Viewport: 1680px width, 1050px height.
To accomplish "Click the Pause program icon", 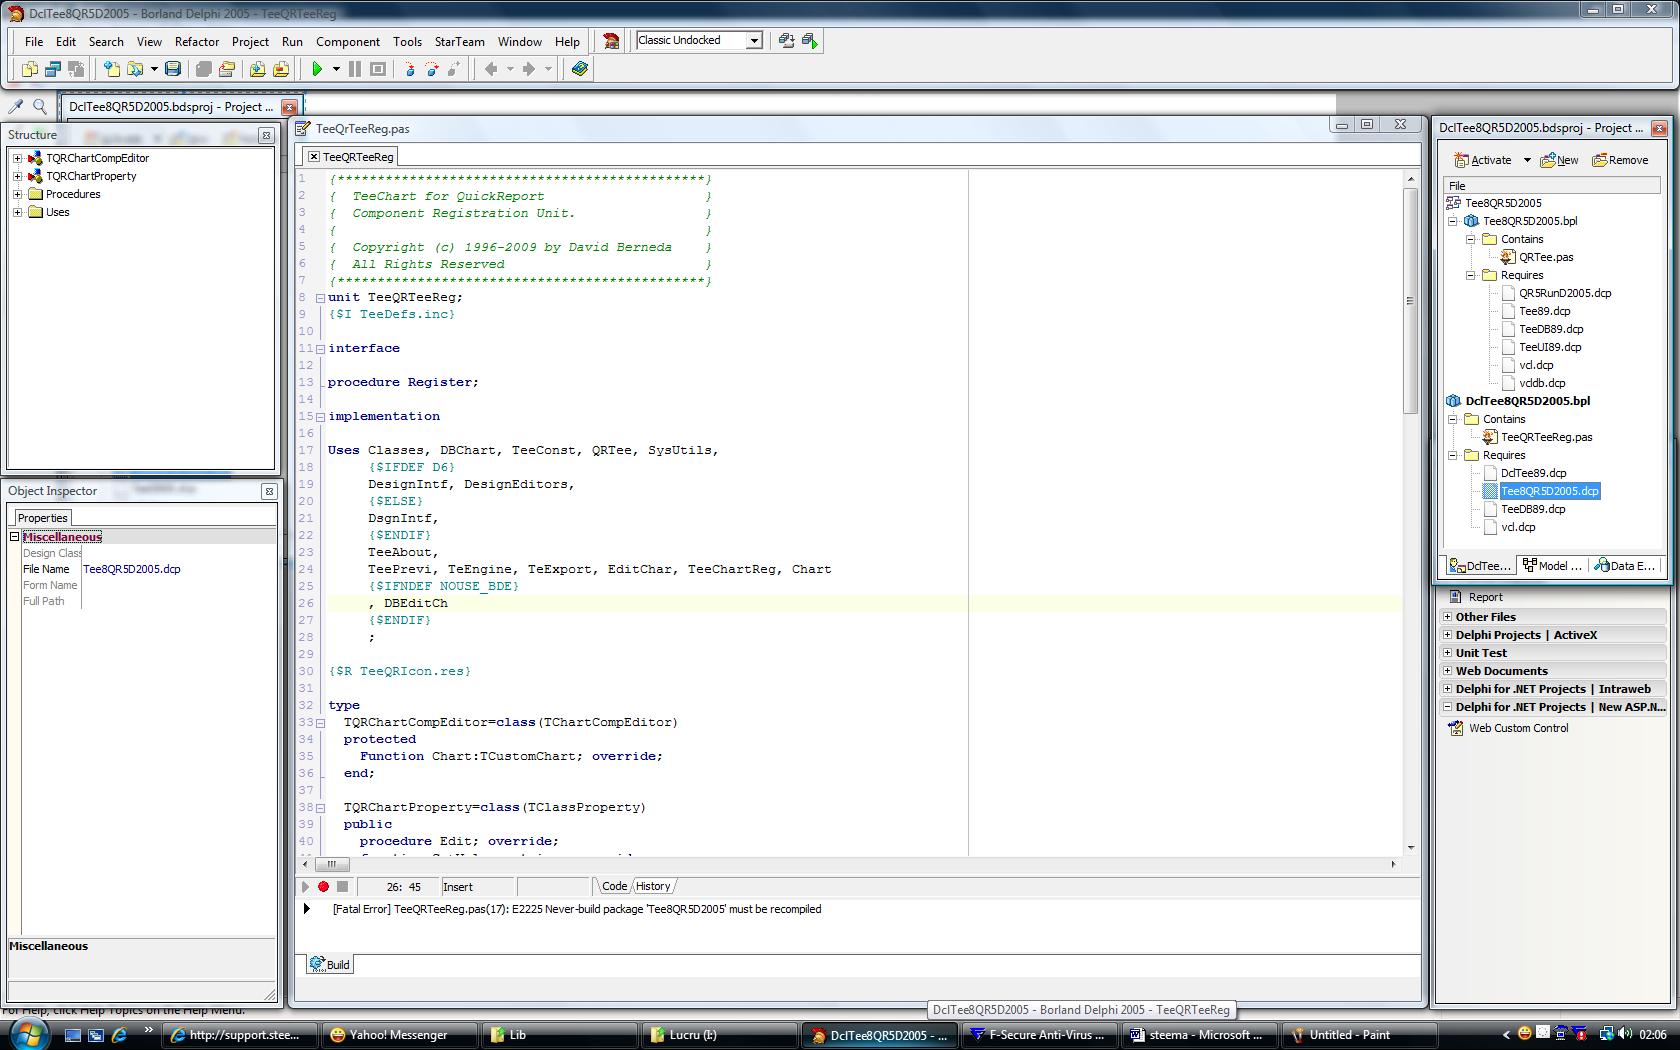I will (354, 69).
